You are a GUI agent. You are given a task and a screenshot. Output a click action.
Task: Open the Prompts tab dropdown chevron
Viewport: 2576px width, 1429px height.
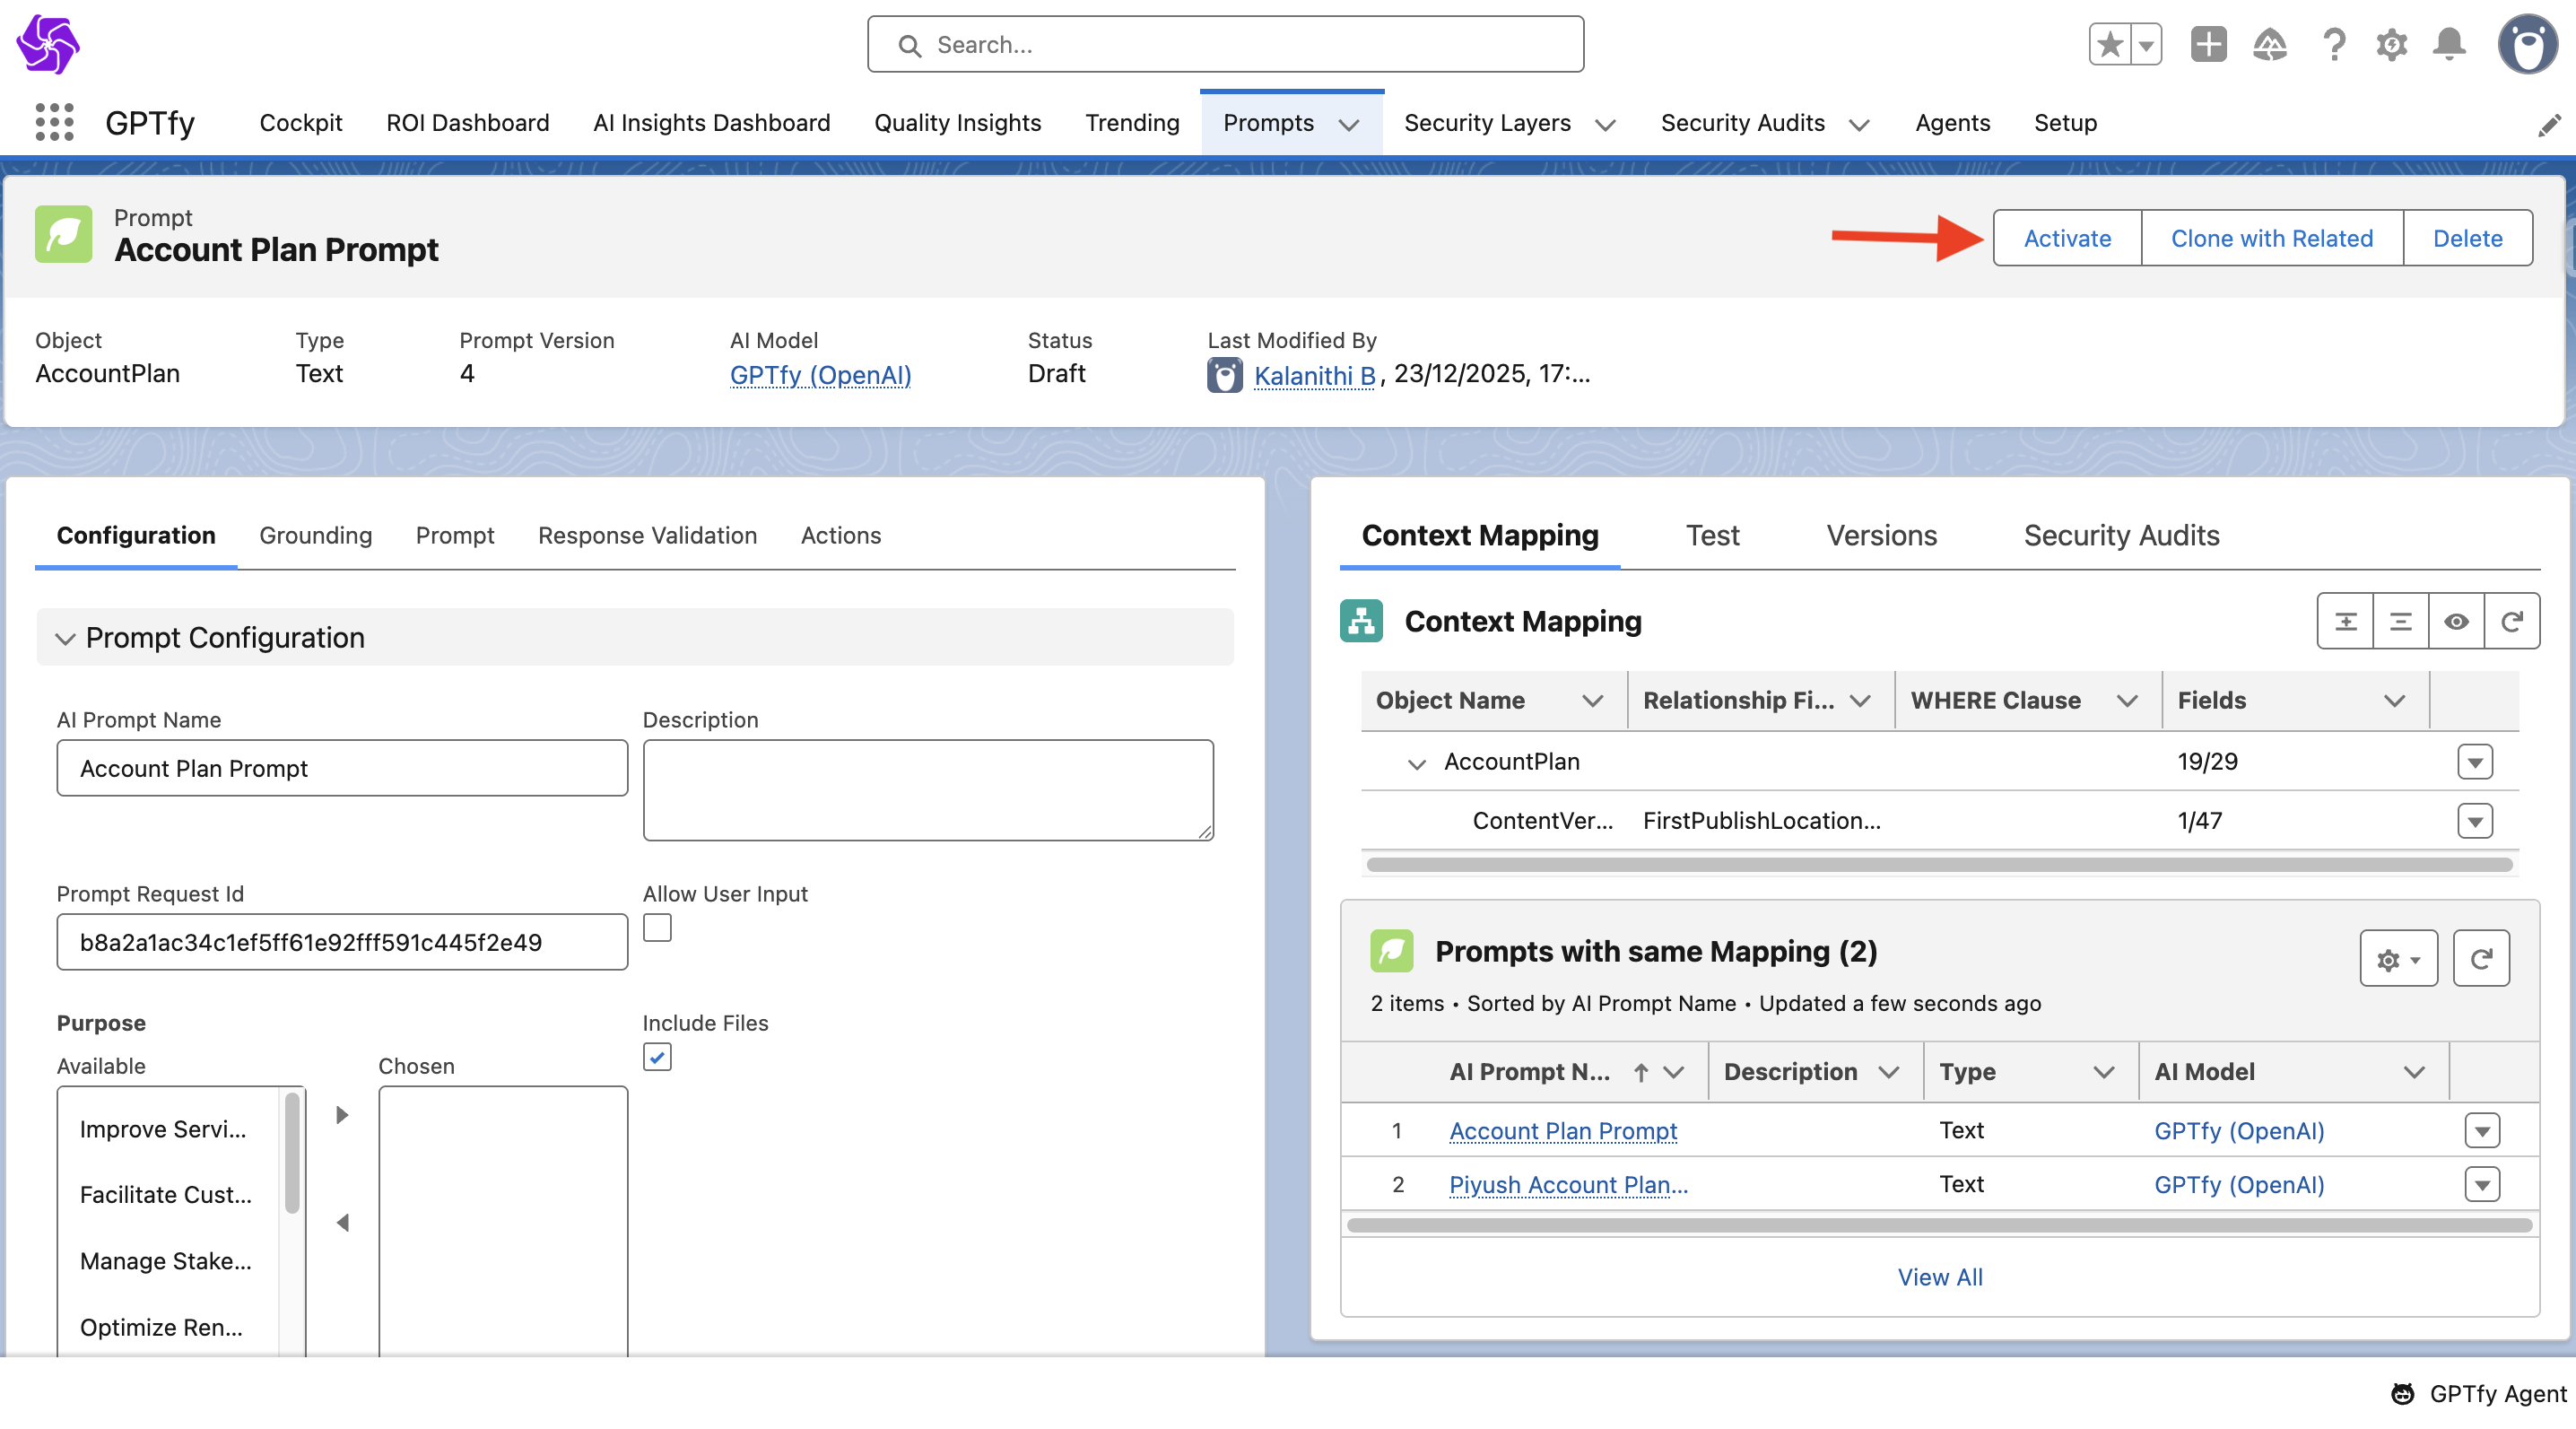click(x=1349, y=125)
